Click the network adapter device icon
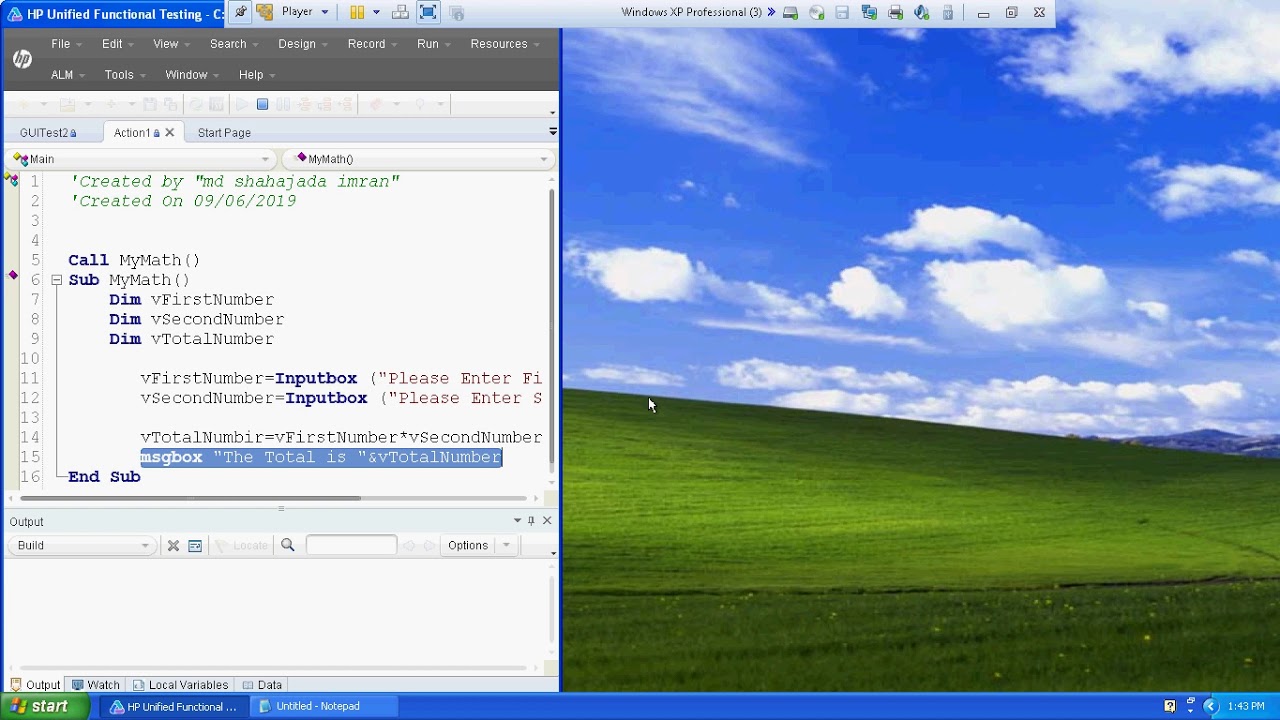This screenshot has height=720, width=1280. [869, 12]
